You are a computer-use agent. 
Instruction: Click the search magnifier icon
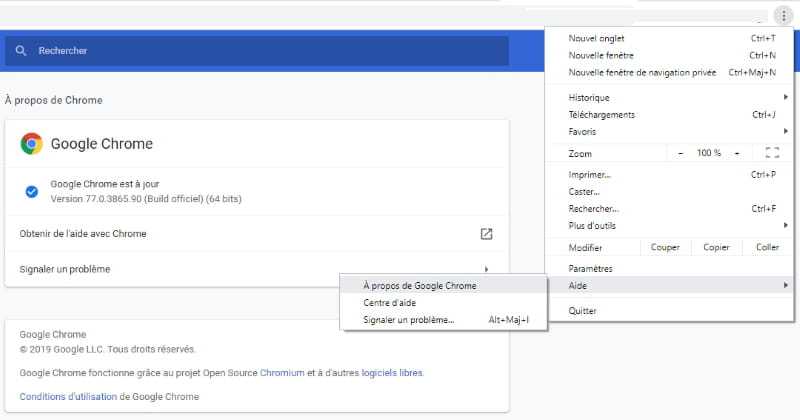click(x=20, y=51)
